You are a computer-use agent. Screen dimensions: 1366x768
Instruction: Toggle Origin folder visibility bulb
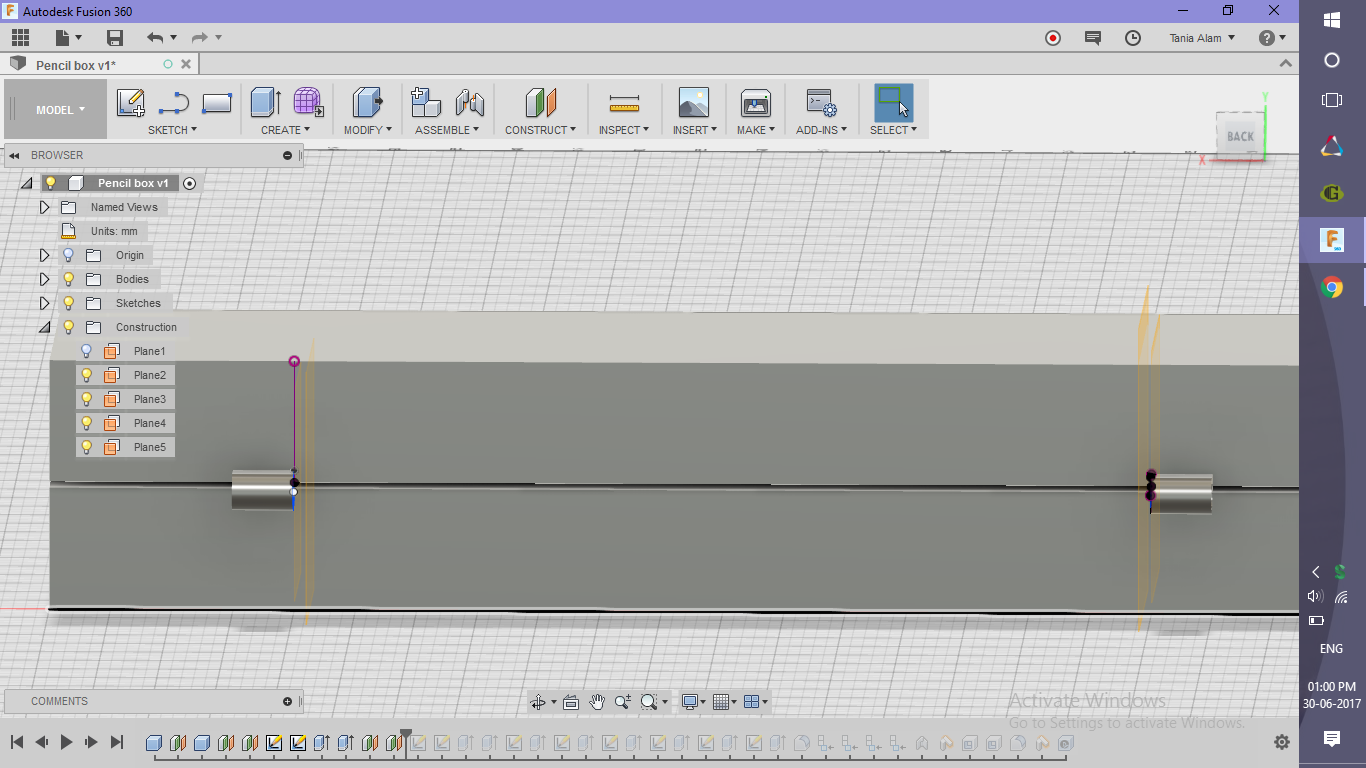tap(69, 255)
